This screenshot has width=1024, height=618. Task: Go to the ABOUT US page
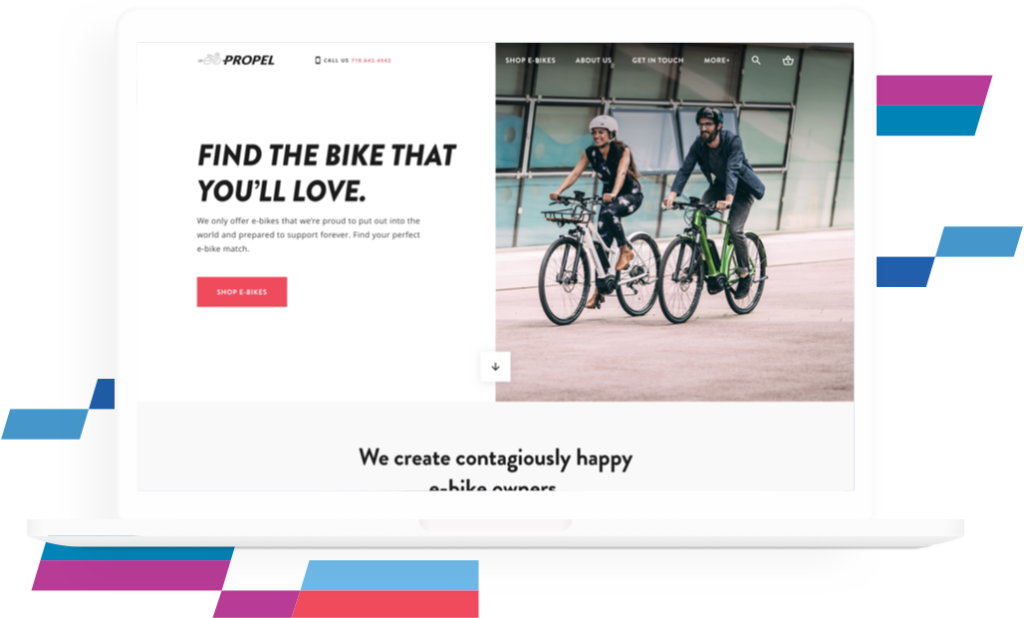(594, 60)
